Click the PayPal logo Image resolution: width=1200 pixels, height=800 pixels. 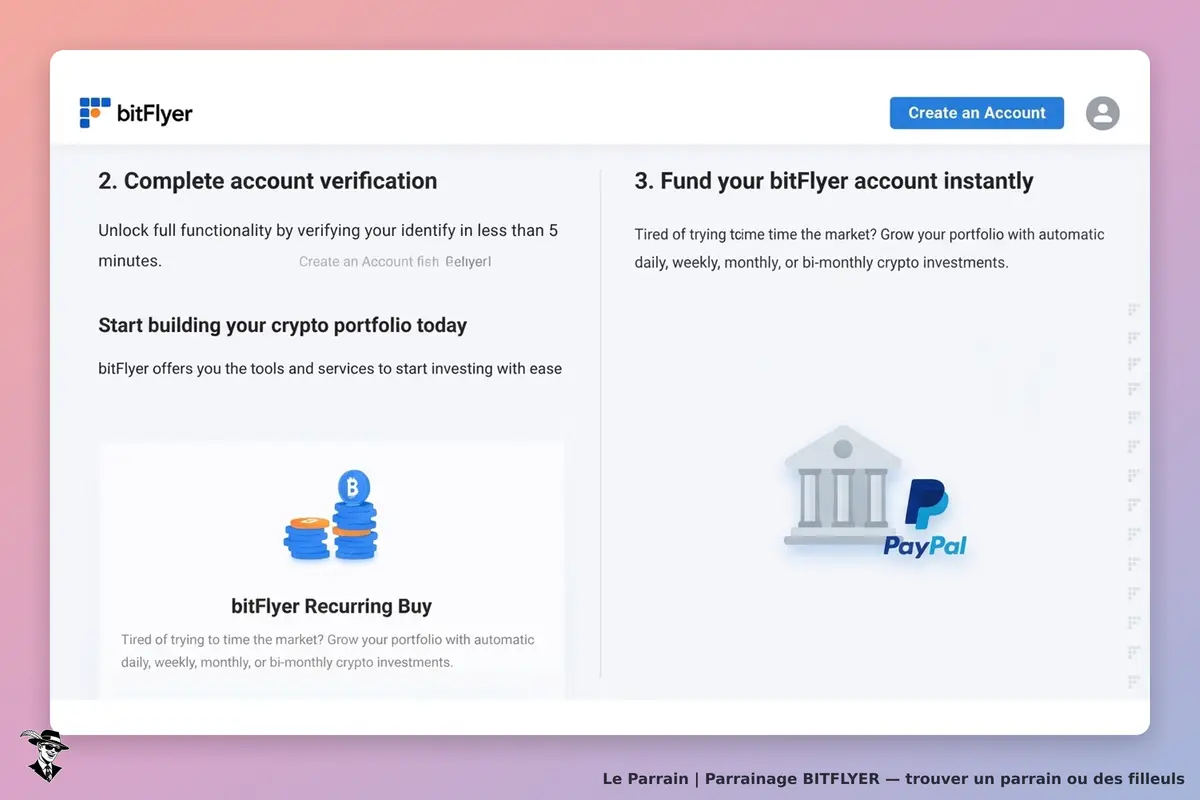pyautogui.click(x=926, y=518)
